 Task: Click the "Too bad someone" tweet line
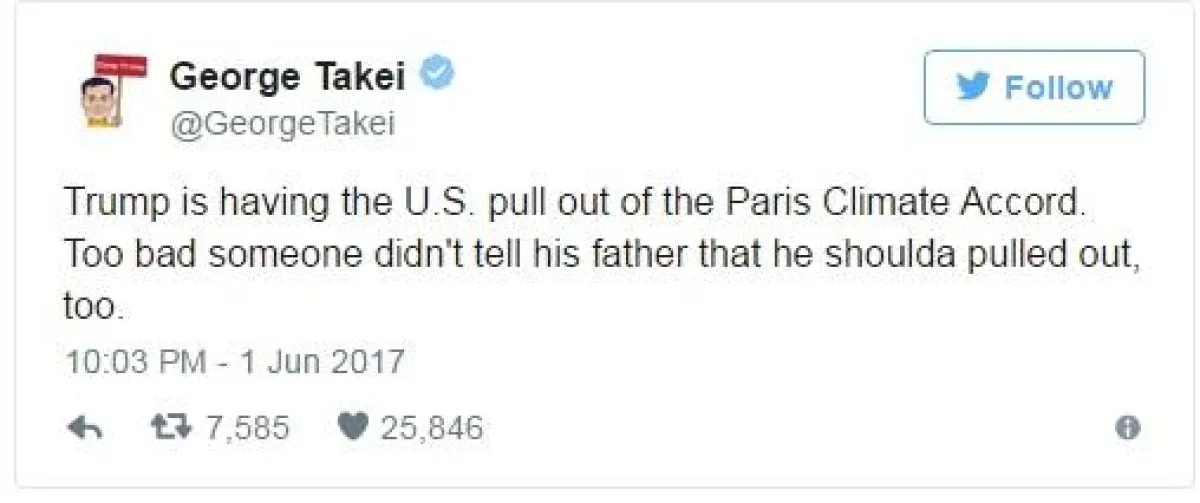[601, 255]
